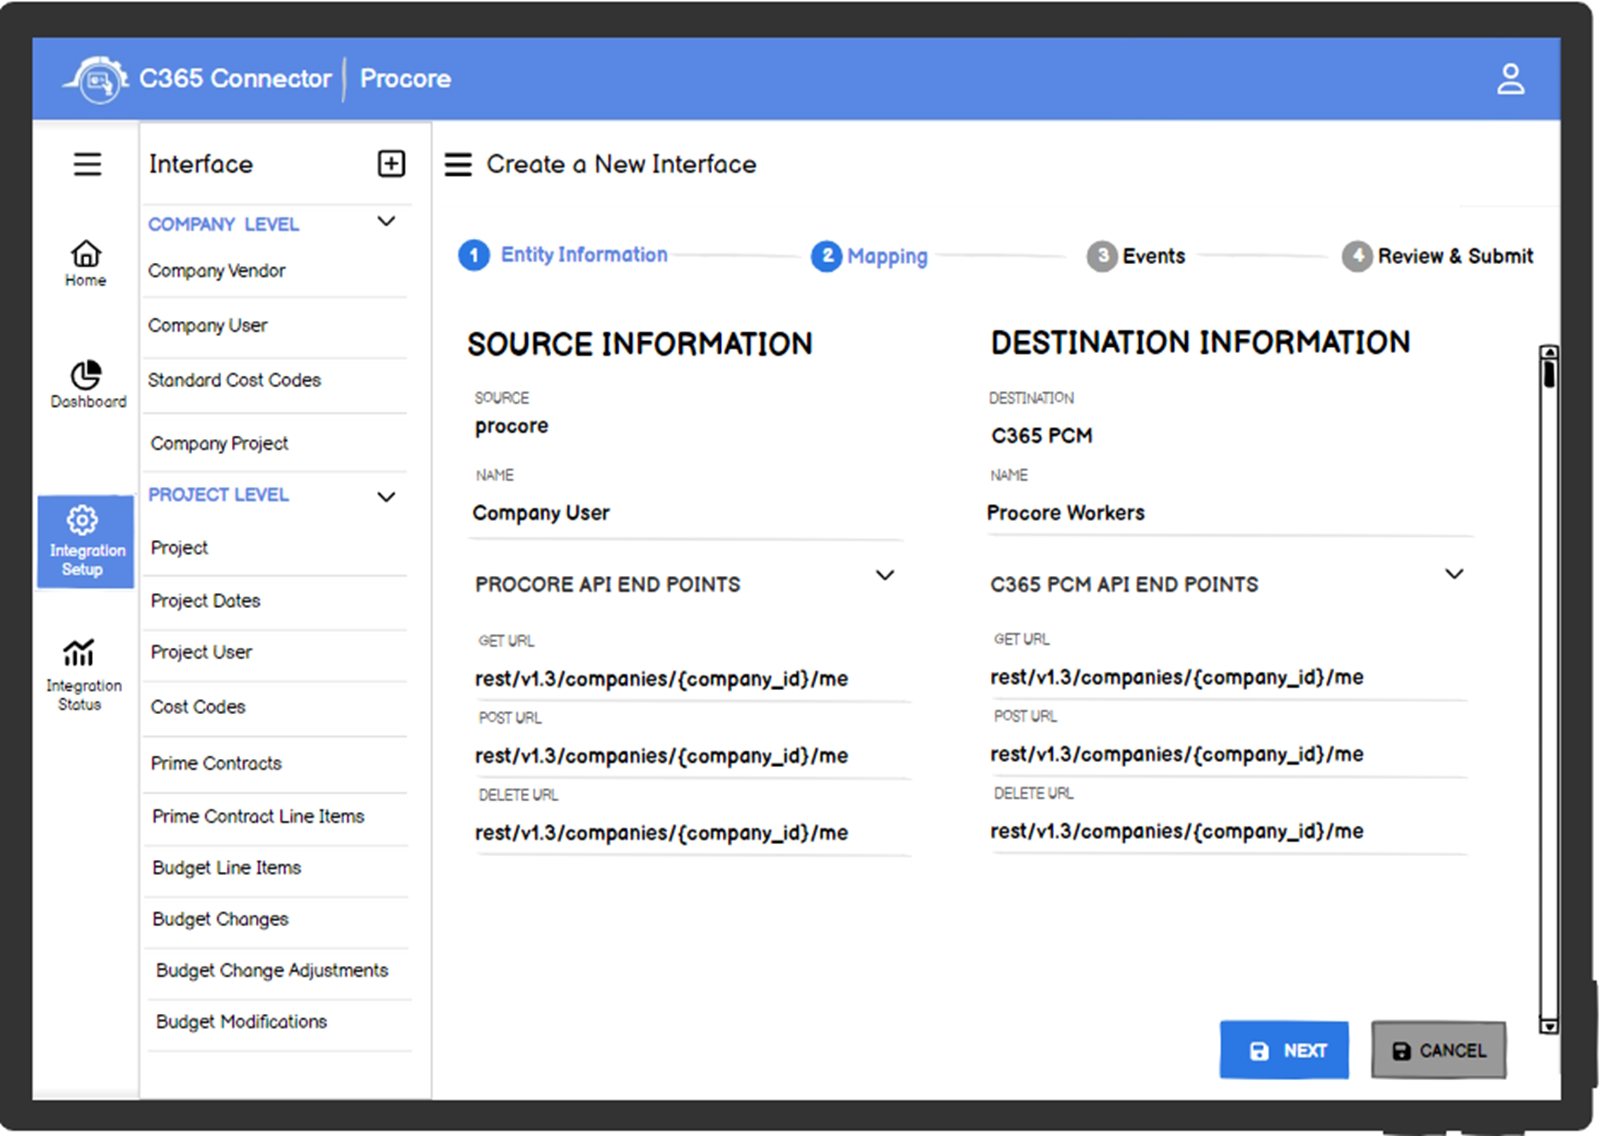Image resolution: width=1602 pixels, height=1136 pixels.
Task: Open Budget Changes interface
Action: (x=220, y=919)
